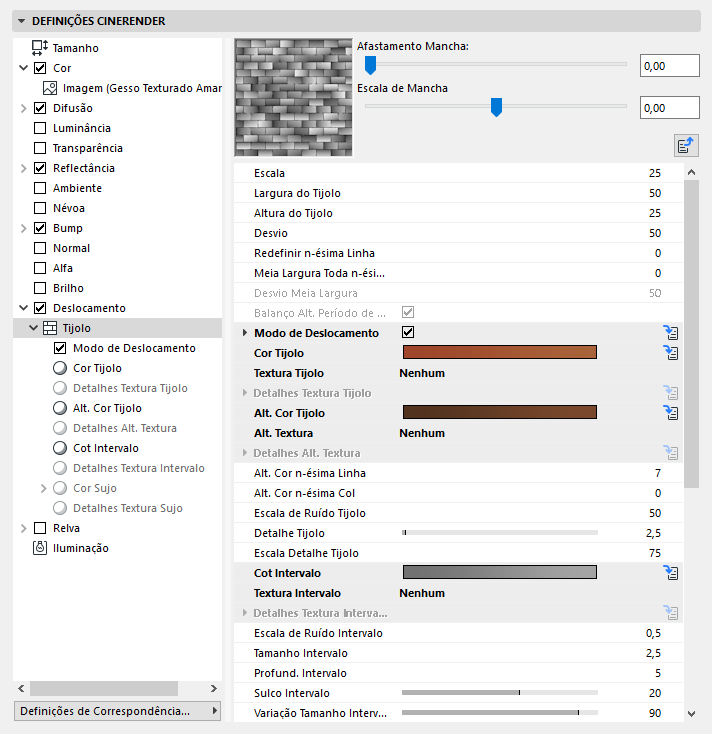Disable the Bump channel checkbox
The width and height of the screenshot is (712, 734).
pos(40,228)
